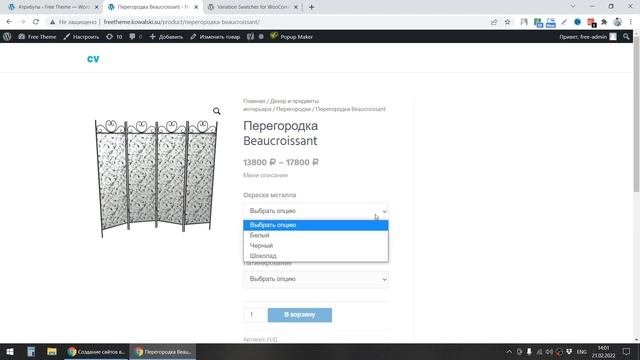Zoom product image with magnifier icon
This screenshot has width=640, height=360.
click(x=217, y=111)
